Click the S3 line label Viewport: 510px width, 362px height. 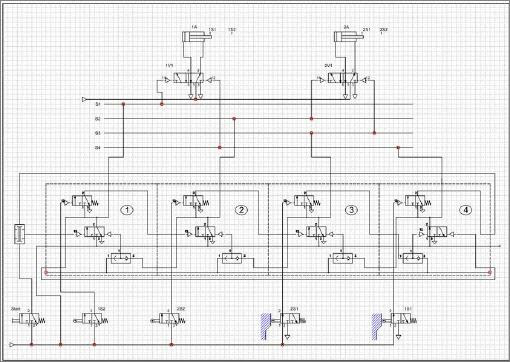[x=98, y=133]
